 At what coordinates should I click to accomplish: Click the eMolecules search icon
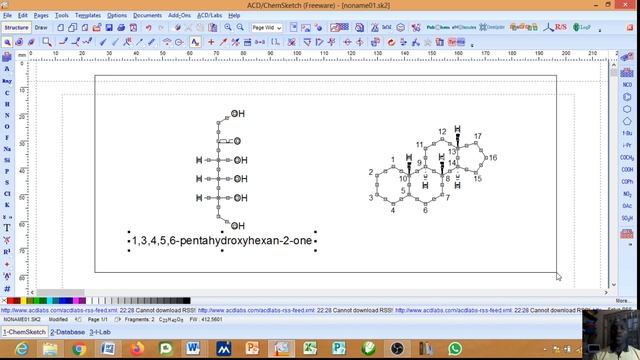point(464,27)
